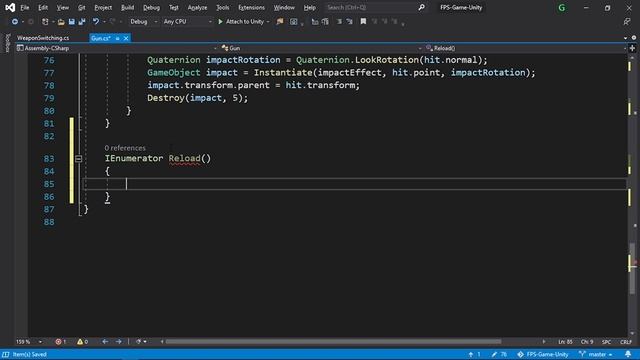Click the green G account badge
640x360 pixels.
(562, 8)
